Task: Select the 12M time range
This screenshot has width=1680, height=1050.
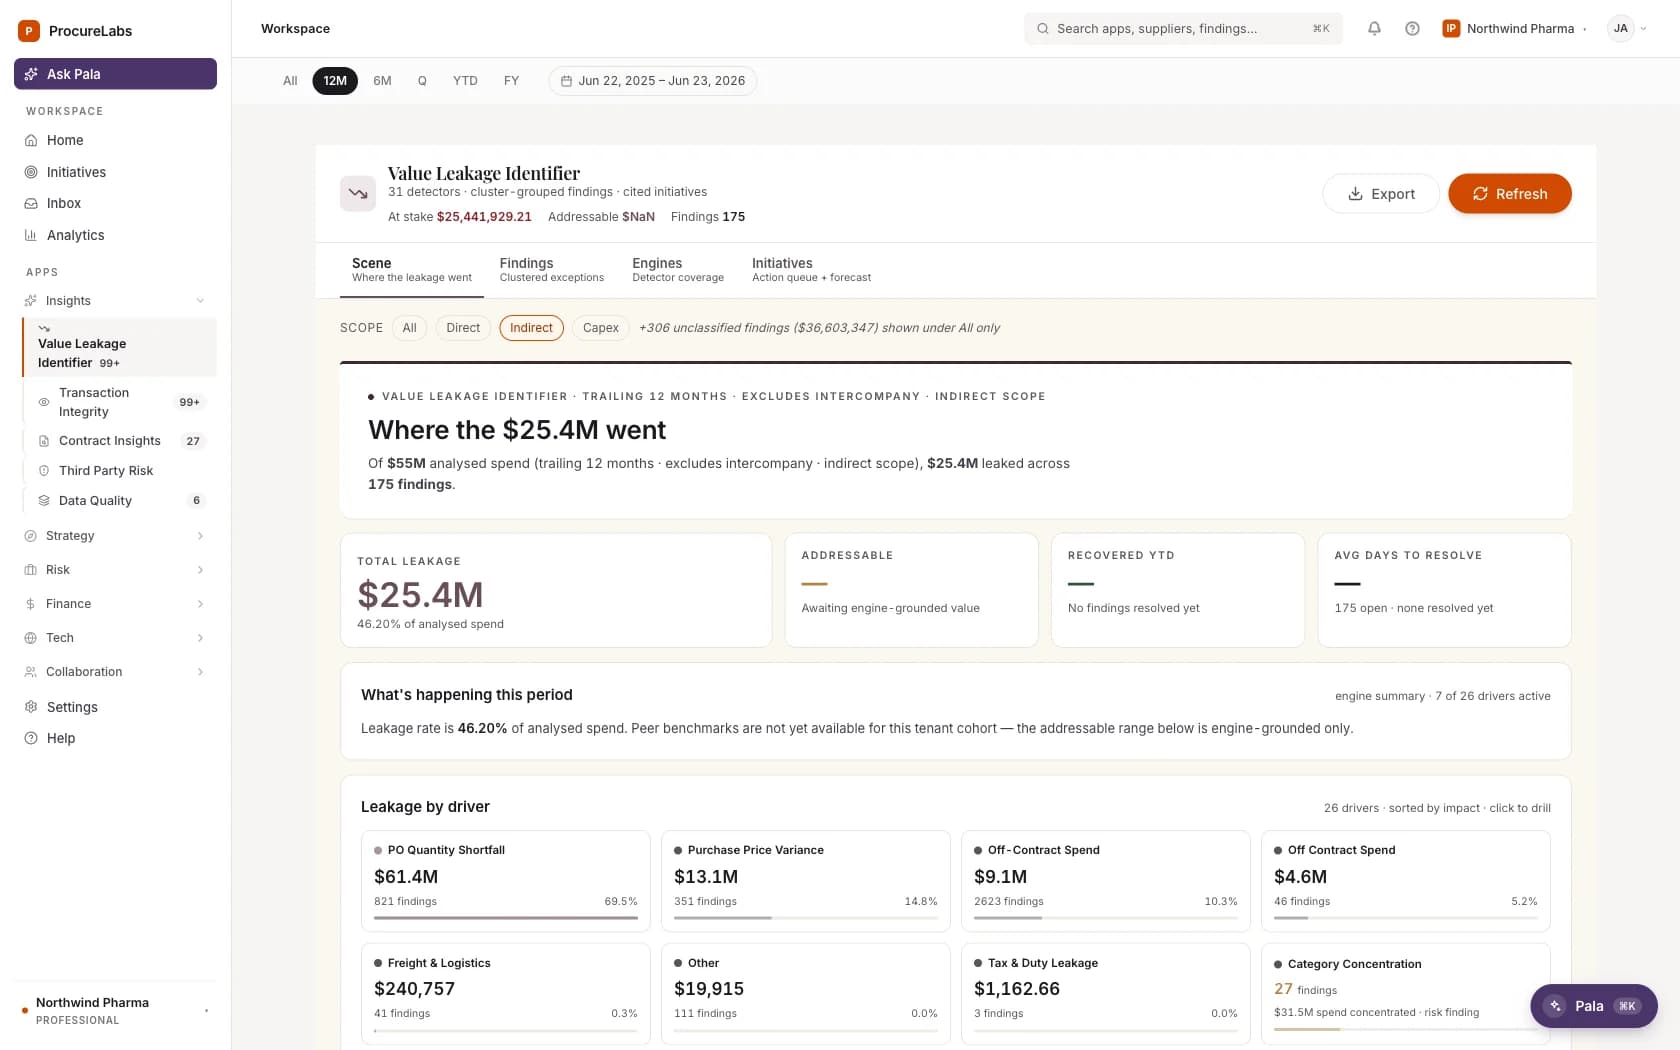Action: click(x=335, y=81)
